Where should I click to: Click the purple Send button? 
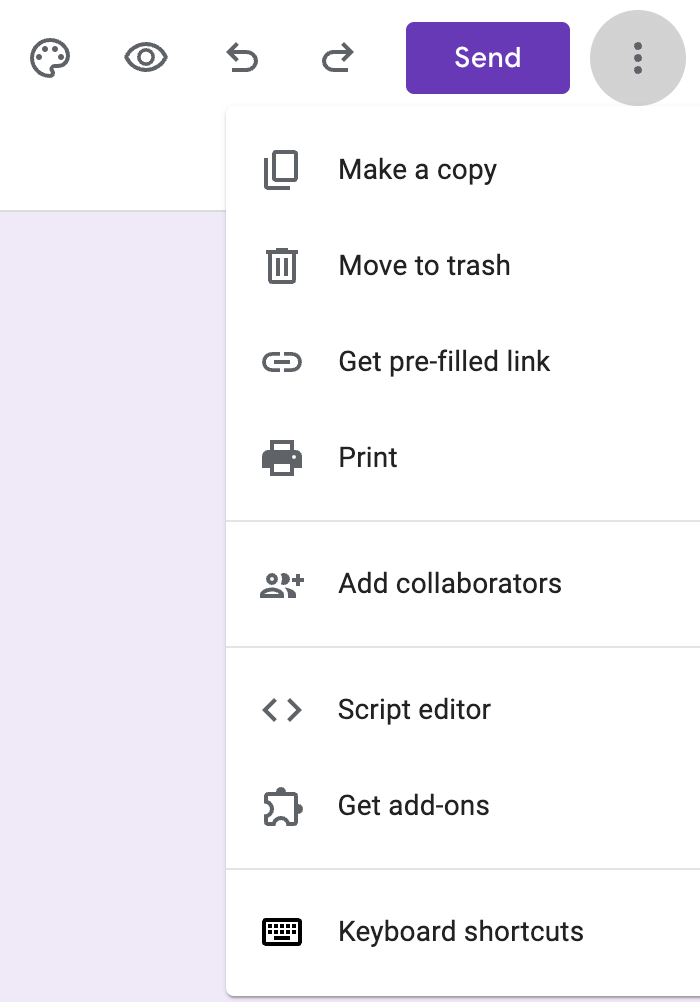(x=488, y=58)
